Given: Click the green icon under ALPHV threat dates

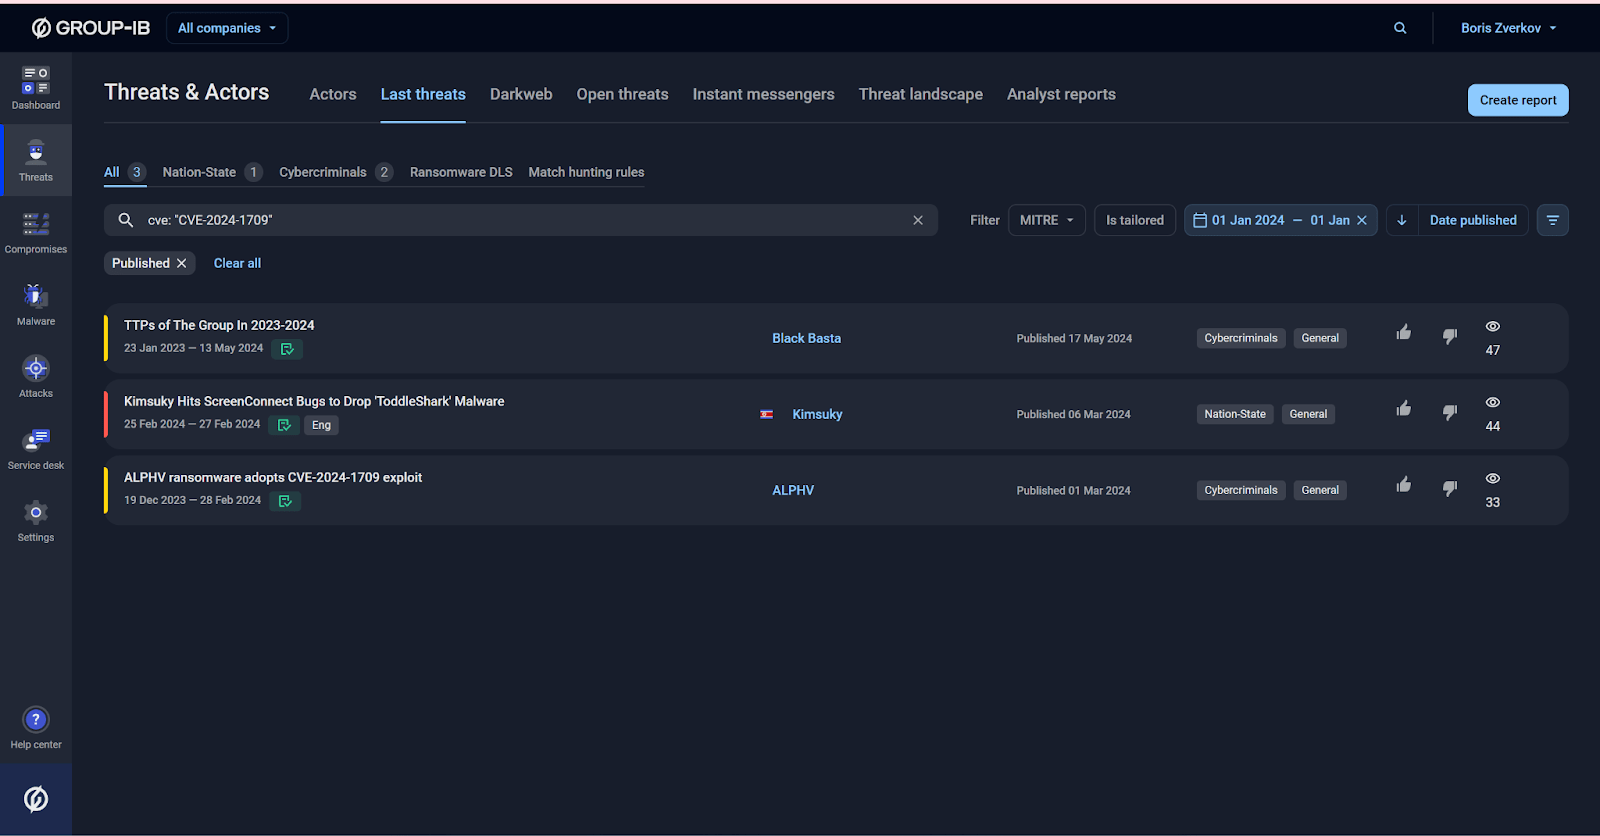Looking at the screenshot, I should [285, 501].
